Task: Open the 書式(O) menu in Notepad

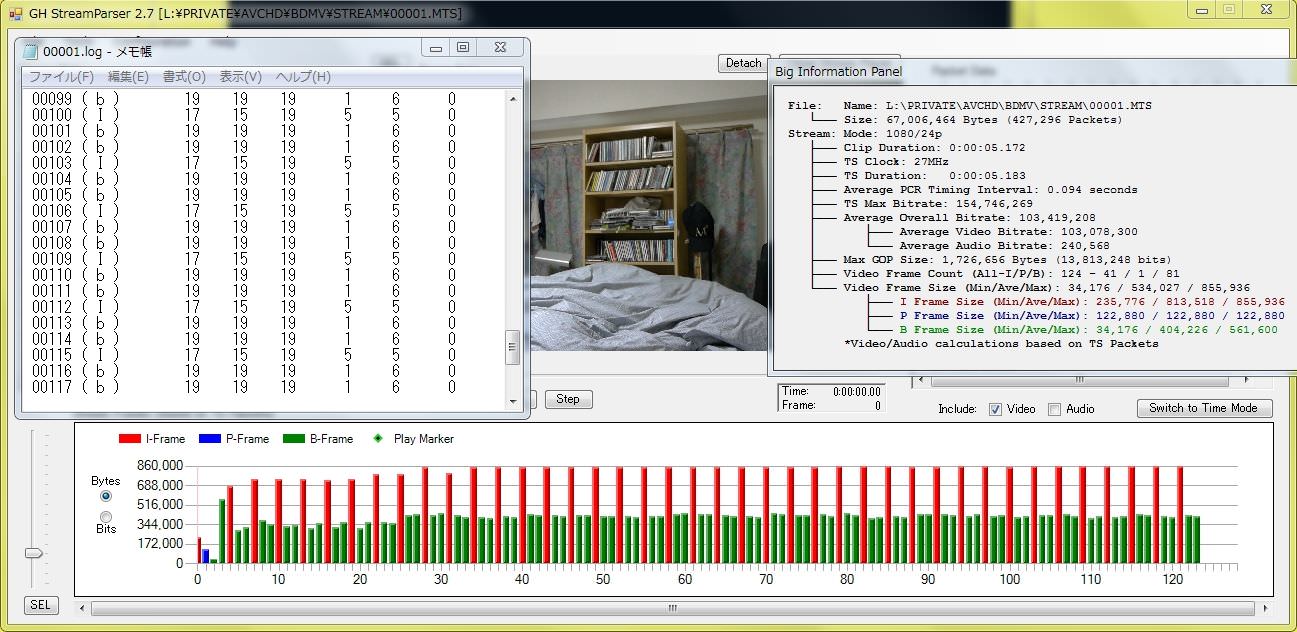Action: [x=184, y=77]
